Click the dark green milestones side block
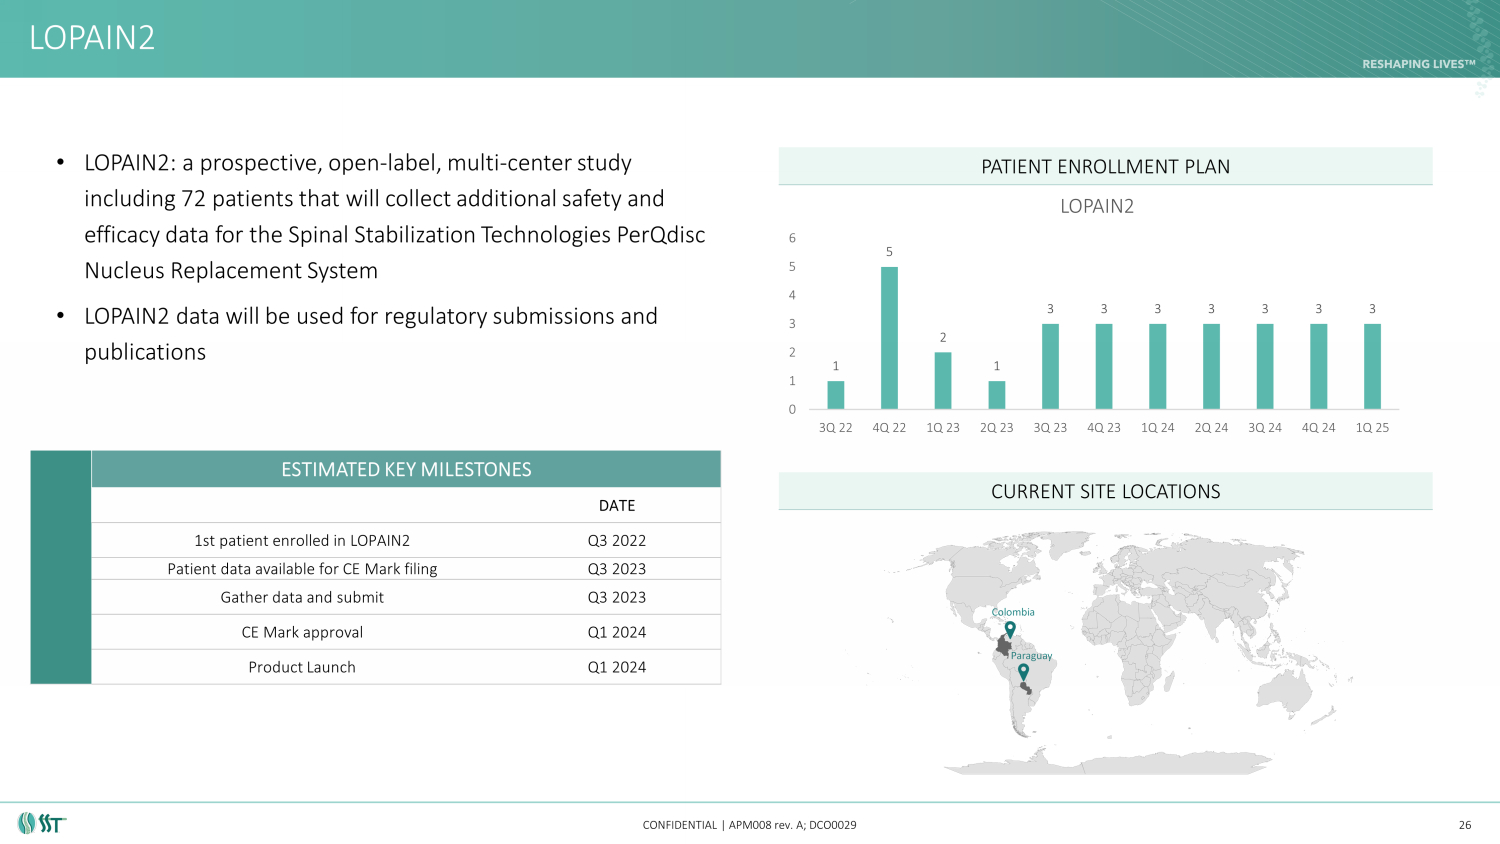 [x=61, y=567]
